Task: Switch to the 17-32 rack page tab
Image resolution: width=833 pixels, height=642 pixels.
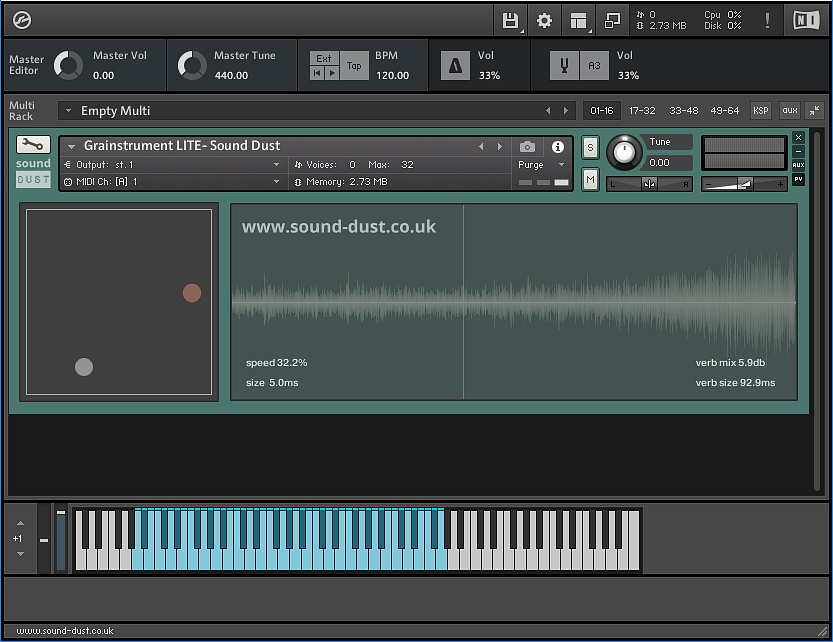Action: click(x=642, y=111)
